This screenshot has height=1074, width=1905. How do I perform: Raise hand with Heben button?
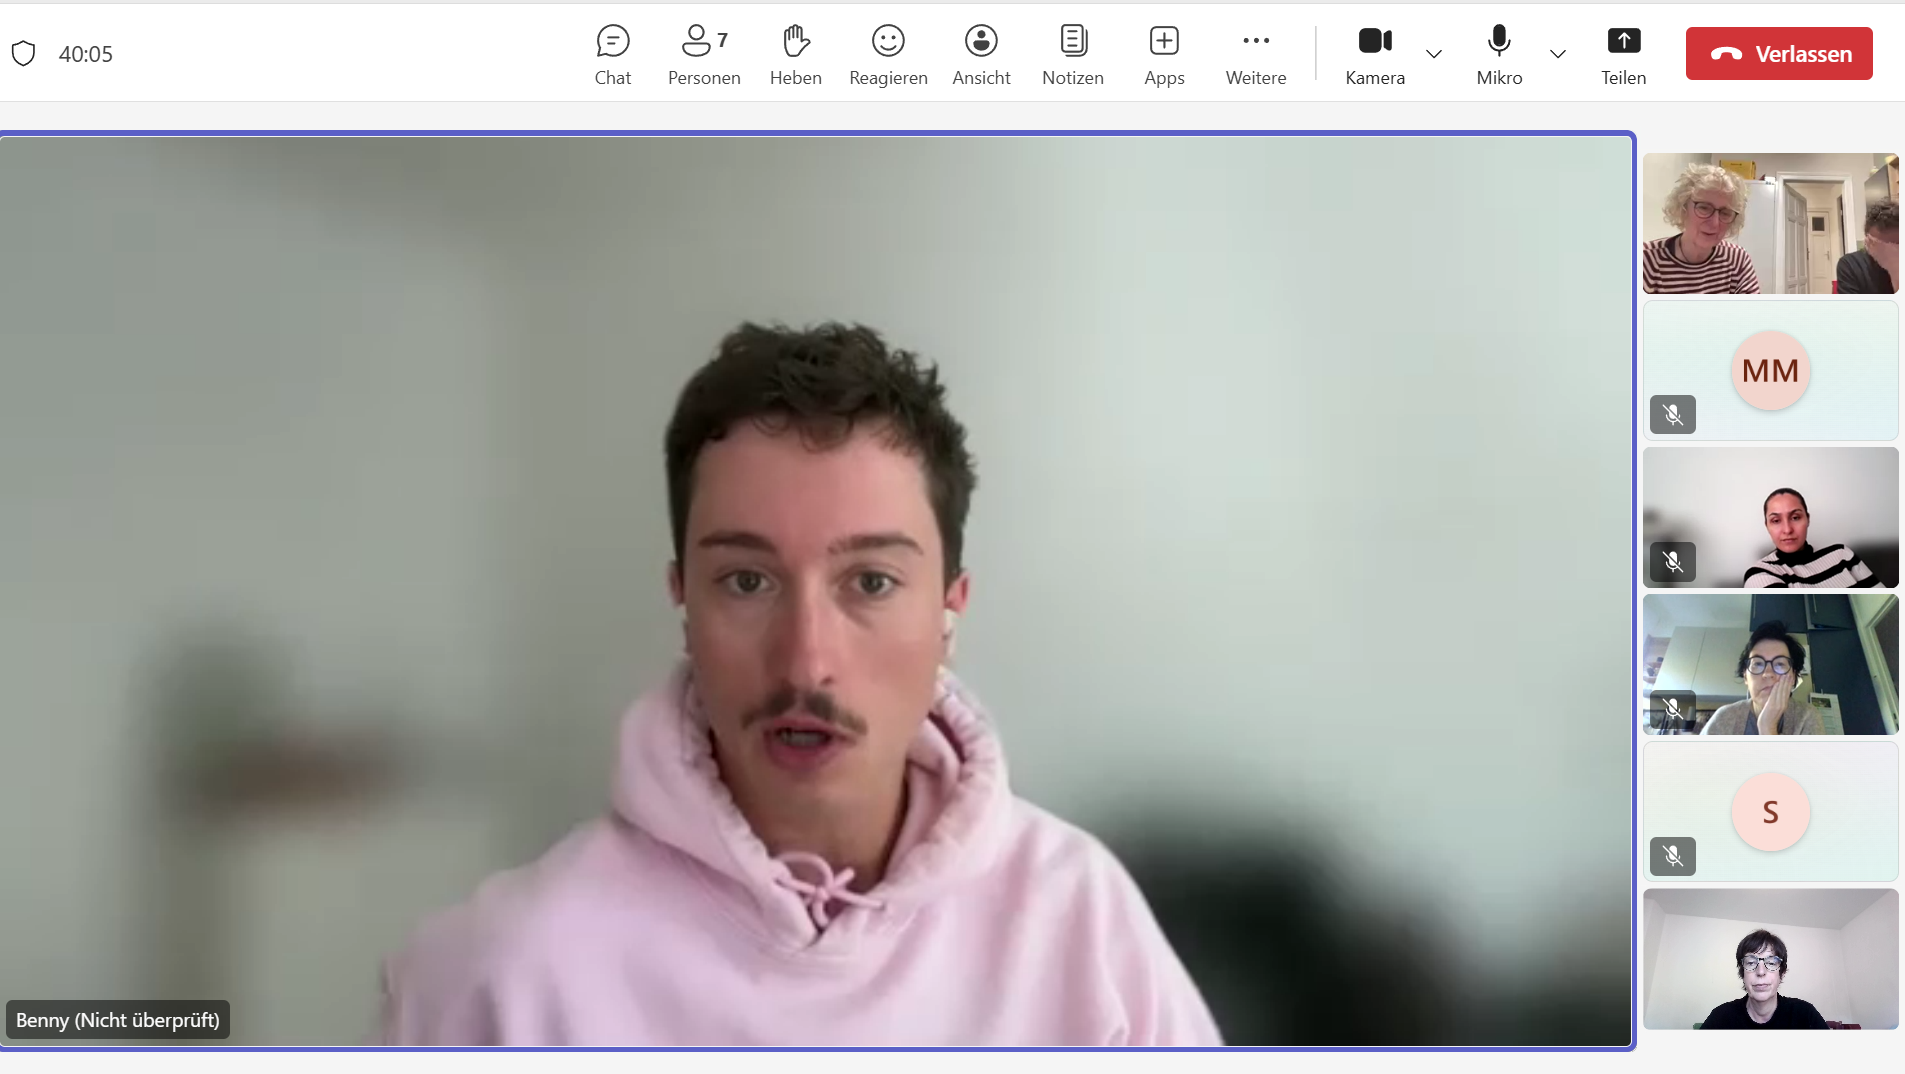(795, 54)
